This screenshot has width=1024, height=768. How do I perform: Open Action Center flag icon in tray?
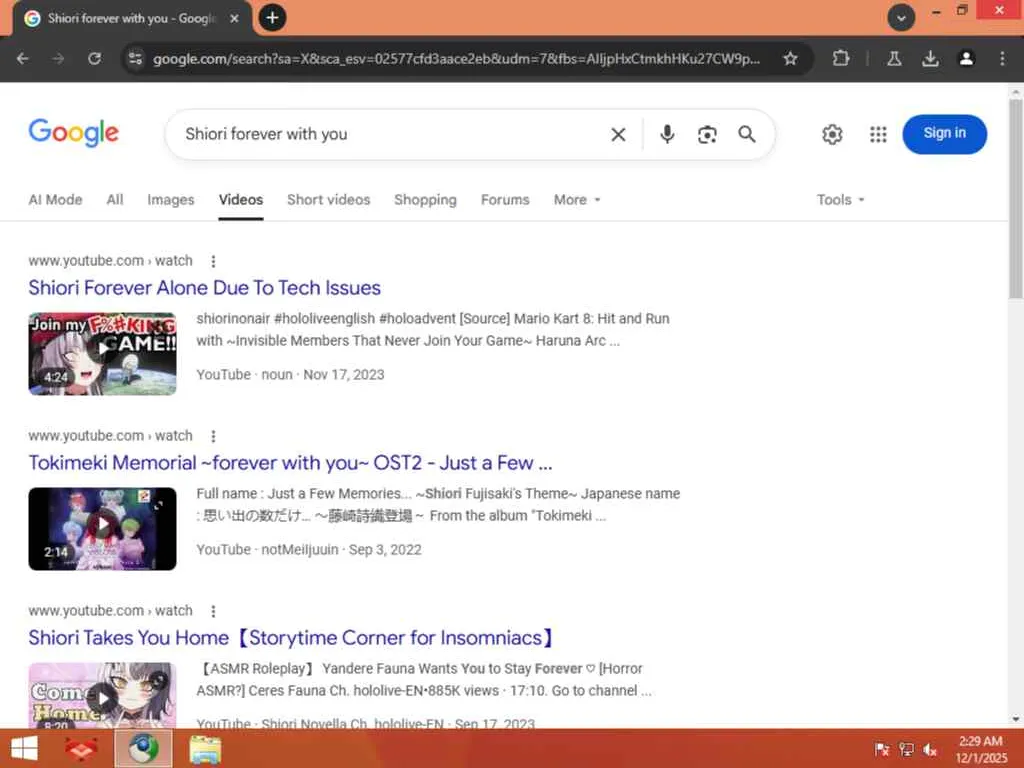coord(882,750)
